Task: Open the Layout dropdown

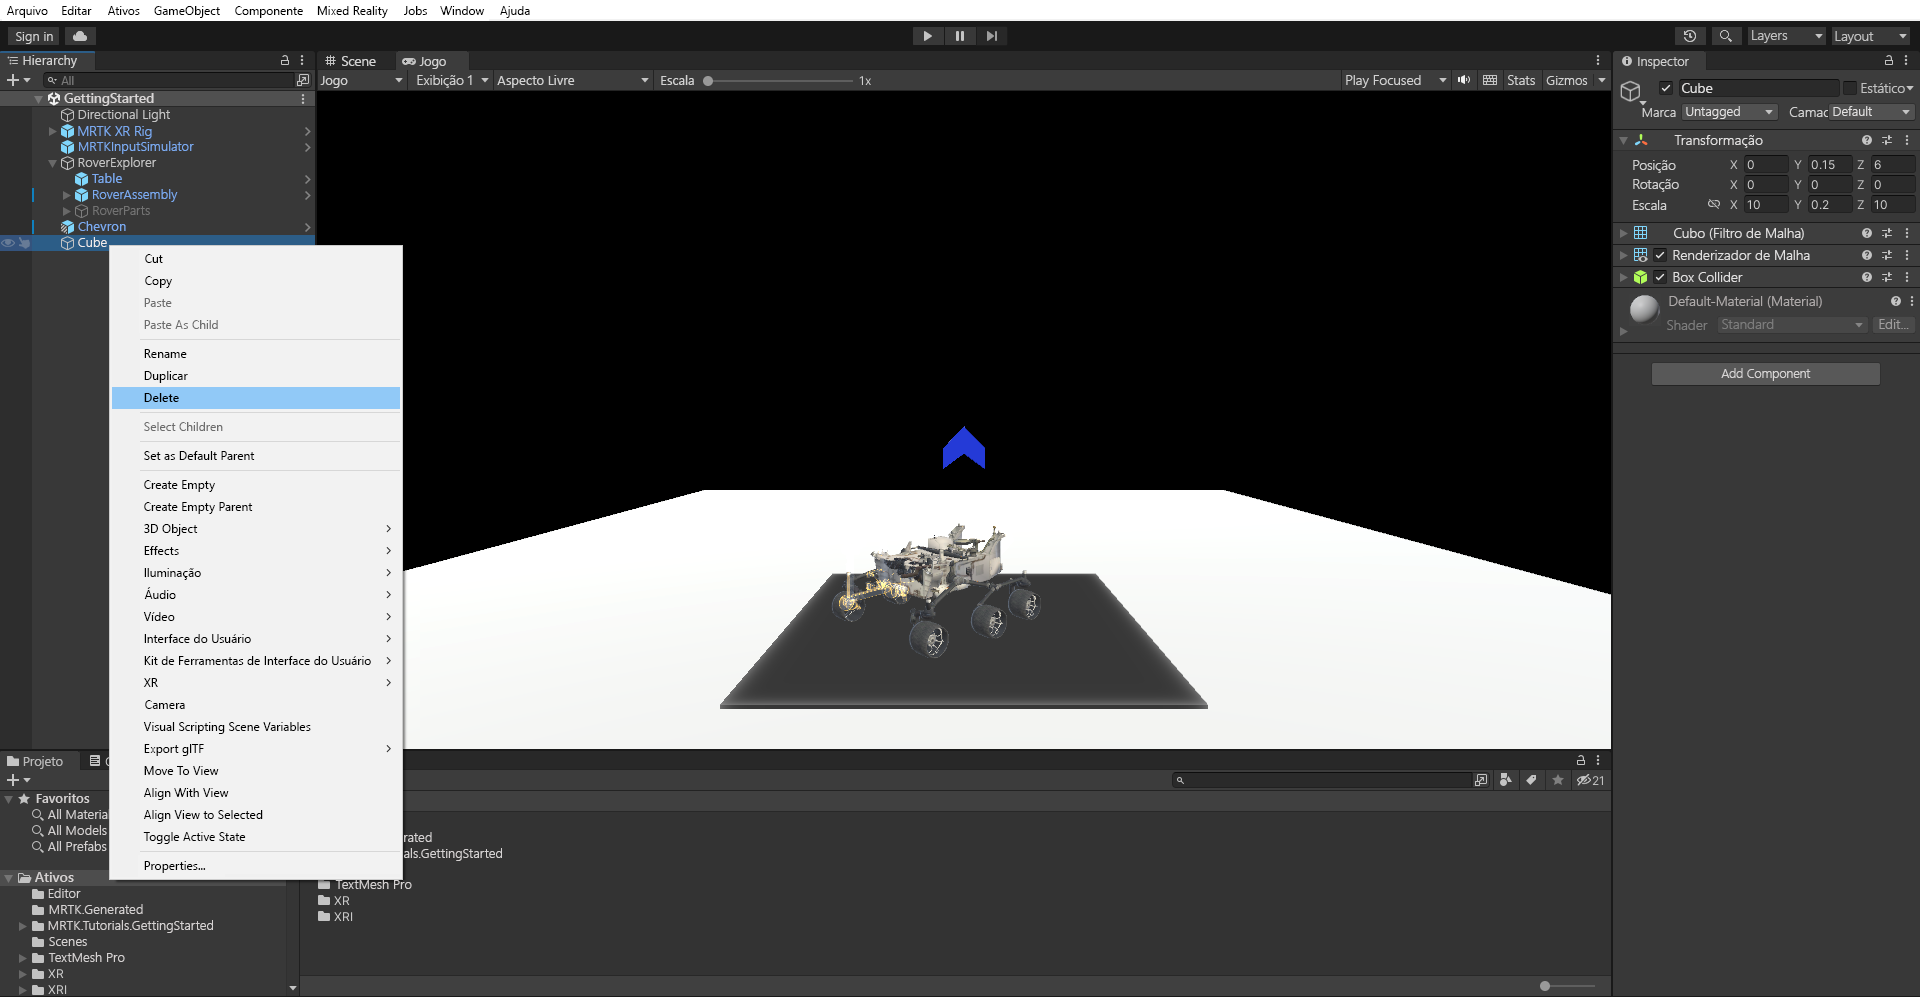Action: pos(1871,36)
